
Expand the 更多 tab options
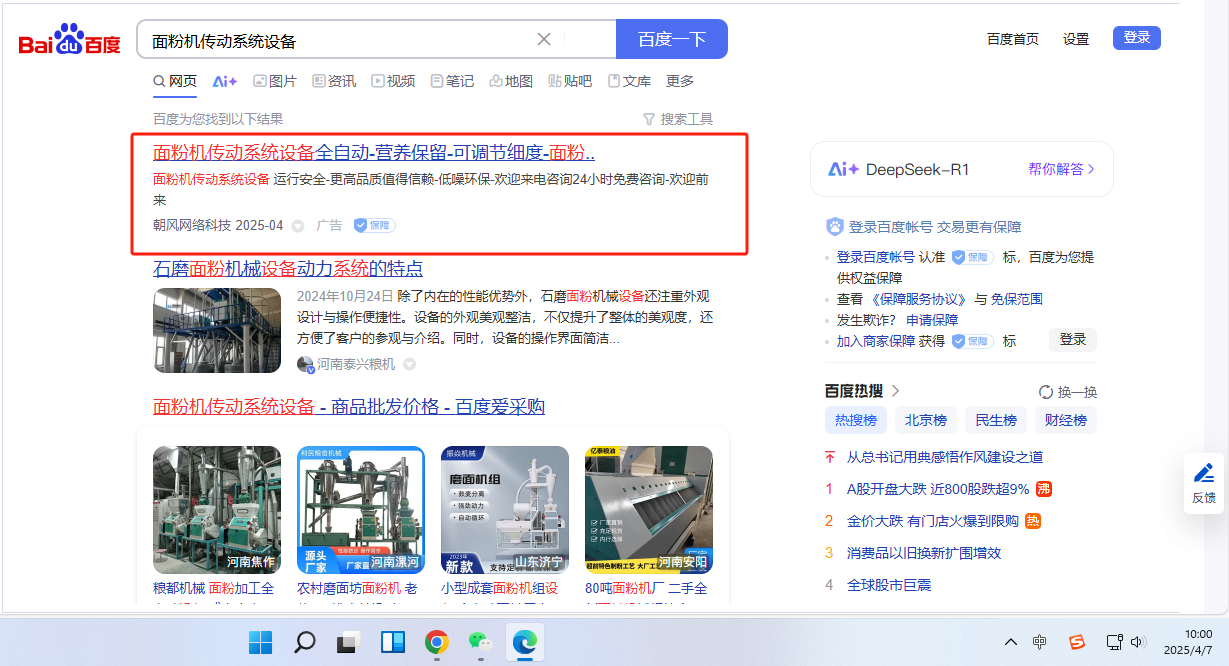pos(680,81)
